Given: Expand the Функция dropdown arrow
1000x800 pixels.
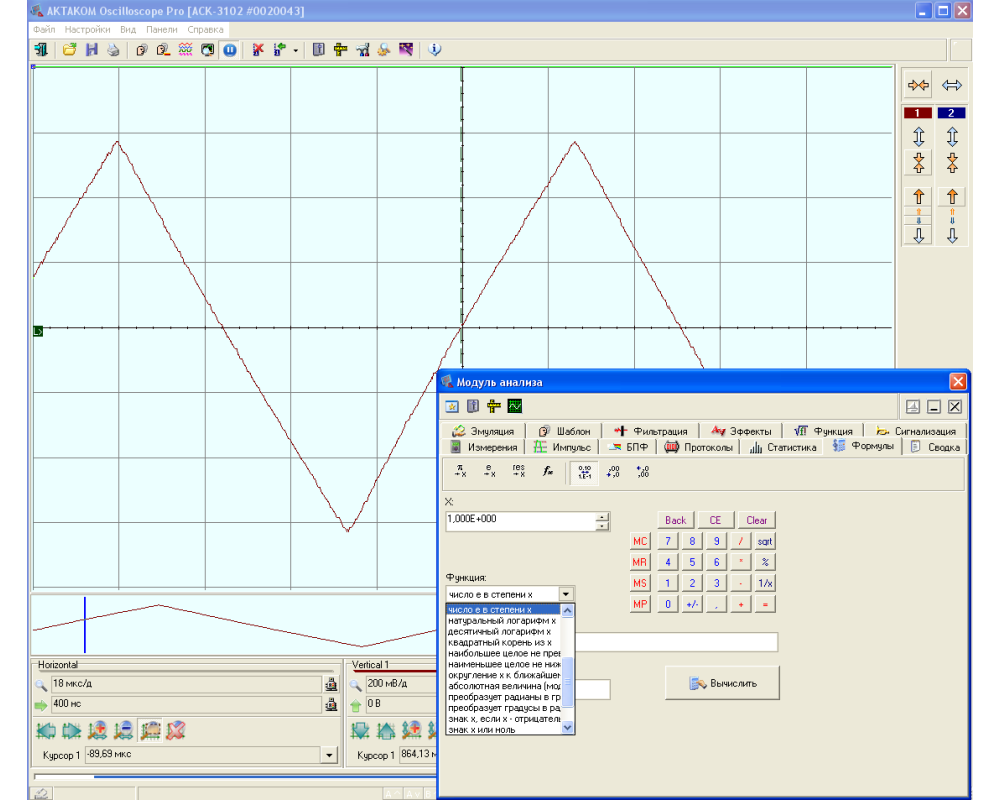Looking at the screenshot, I should click(x=566, y=594).
